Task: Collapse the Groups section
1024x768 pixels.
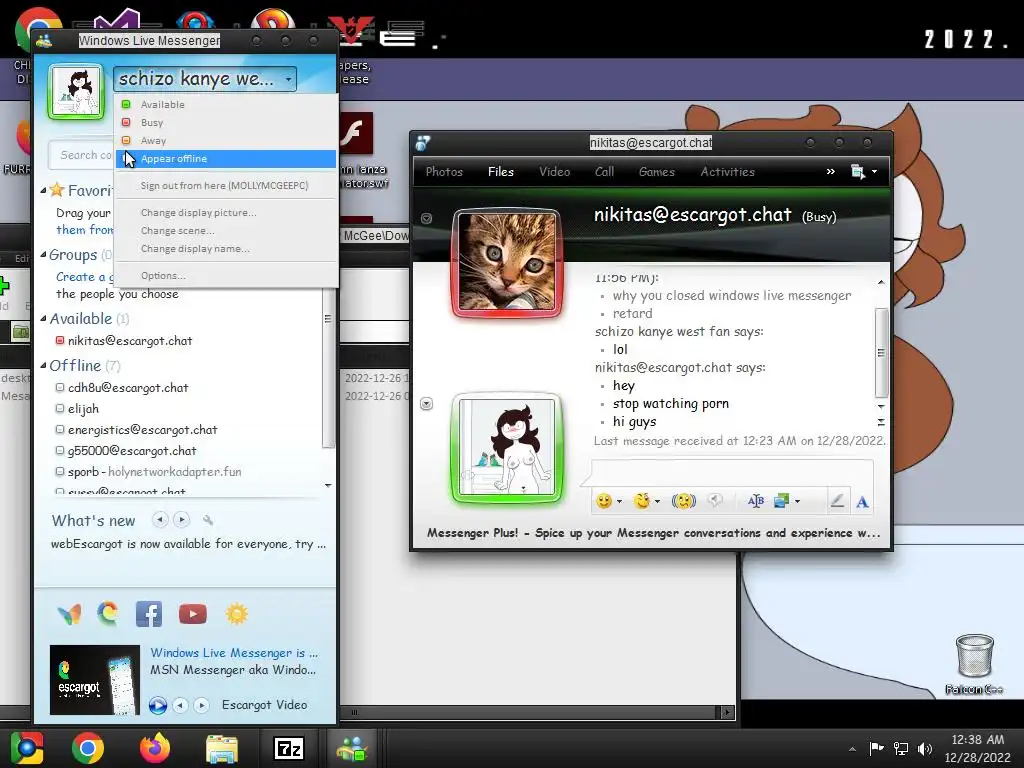Action: point(43,255)
